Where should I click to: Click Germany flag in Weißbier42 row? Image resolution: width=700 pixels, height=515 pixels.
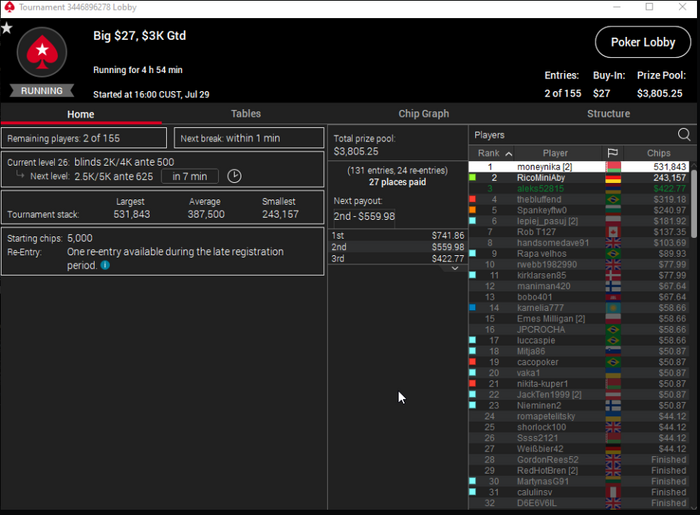point(613,449)
